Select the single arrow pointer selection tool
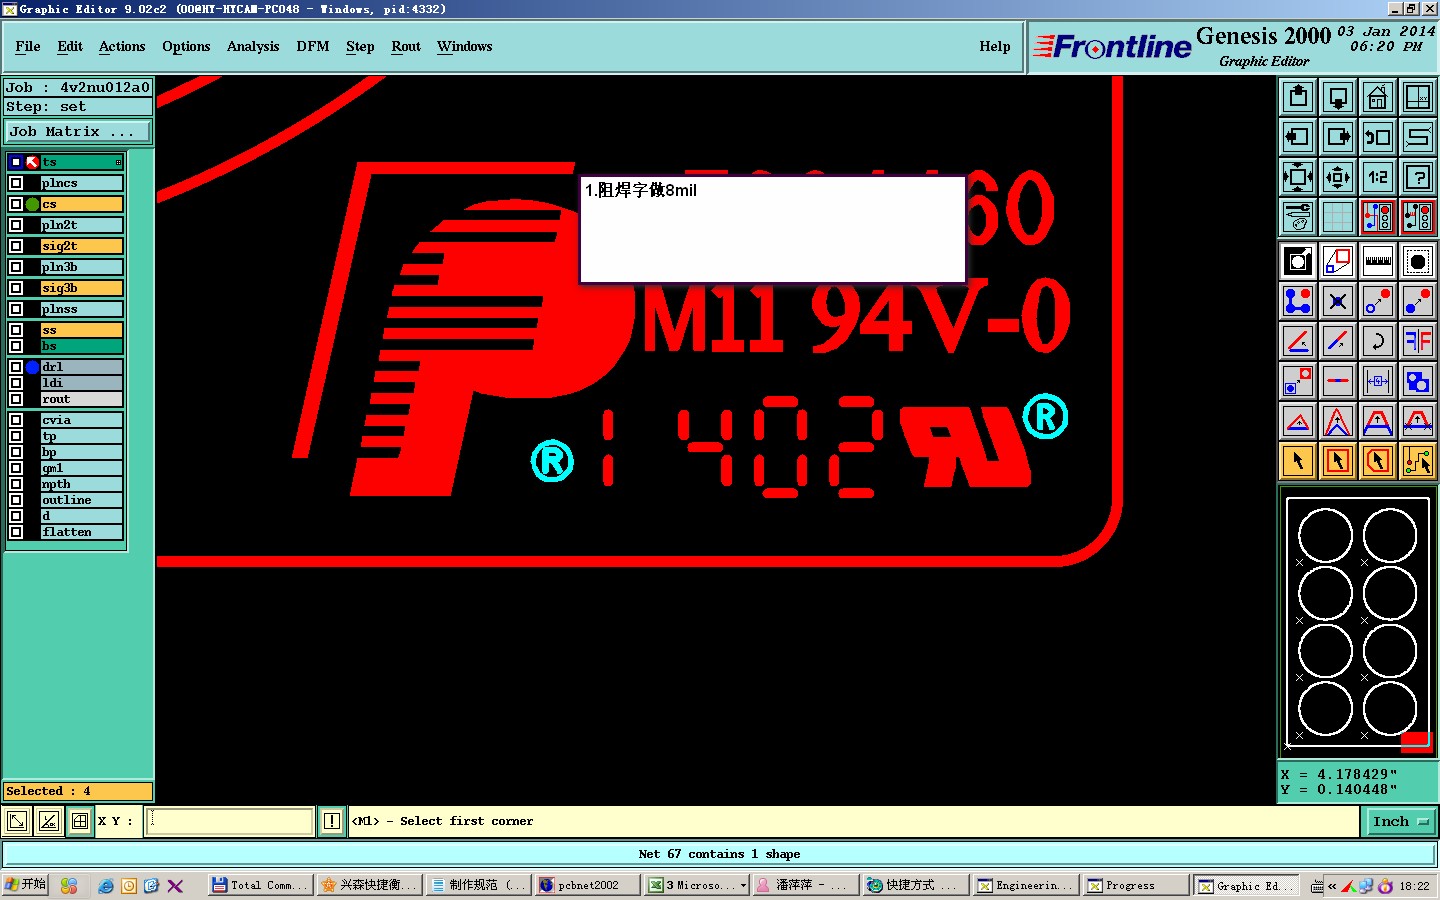The width and height of the screenshot is (1440, 900). (1298, 461)
